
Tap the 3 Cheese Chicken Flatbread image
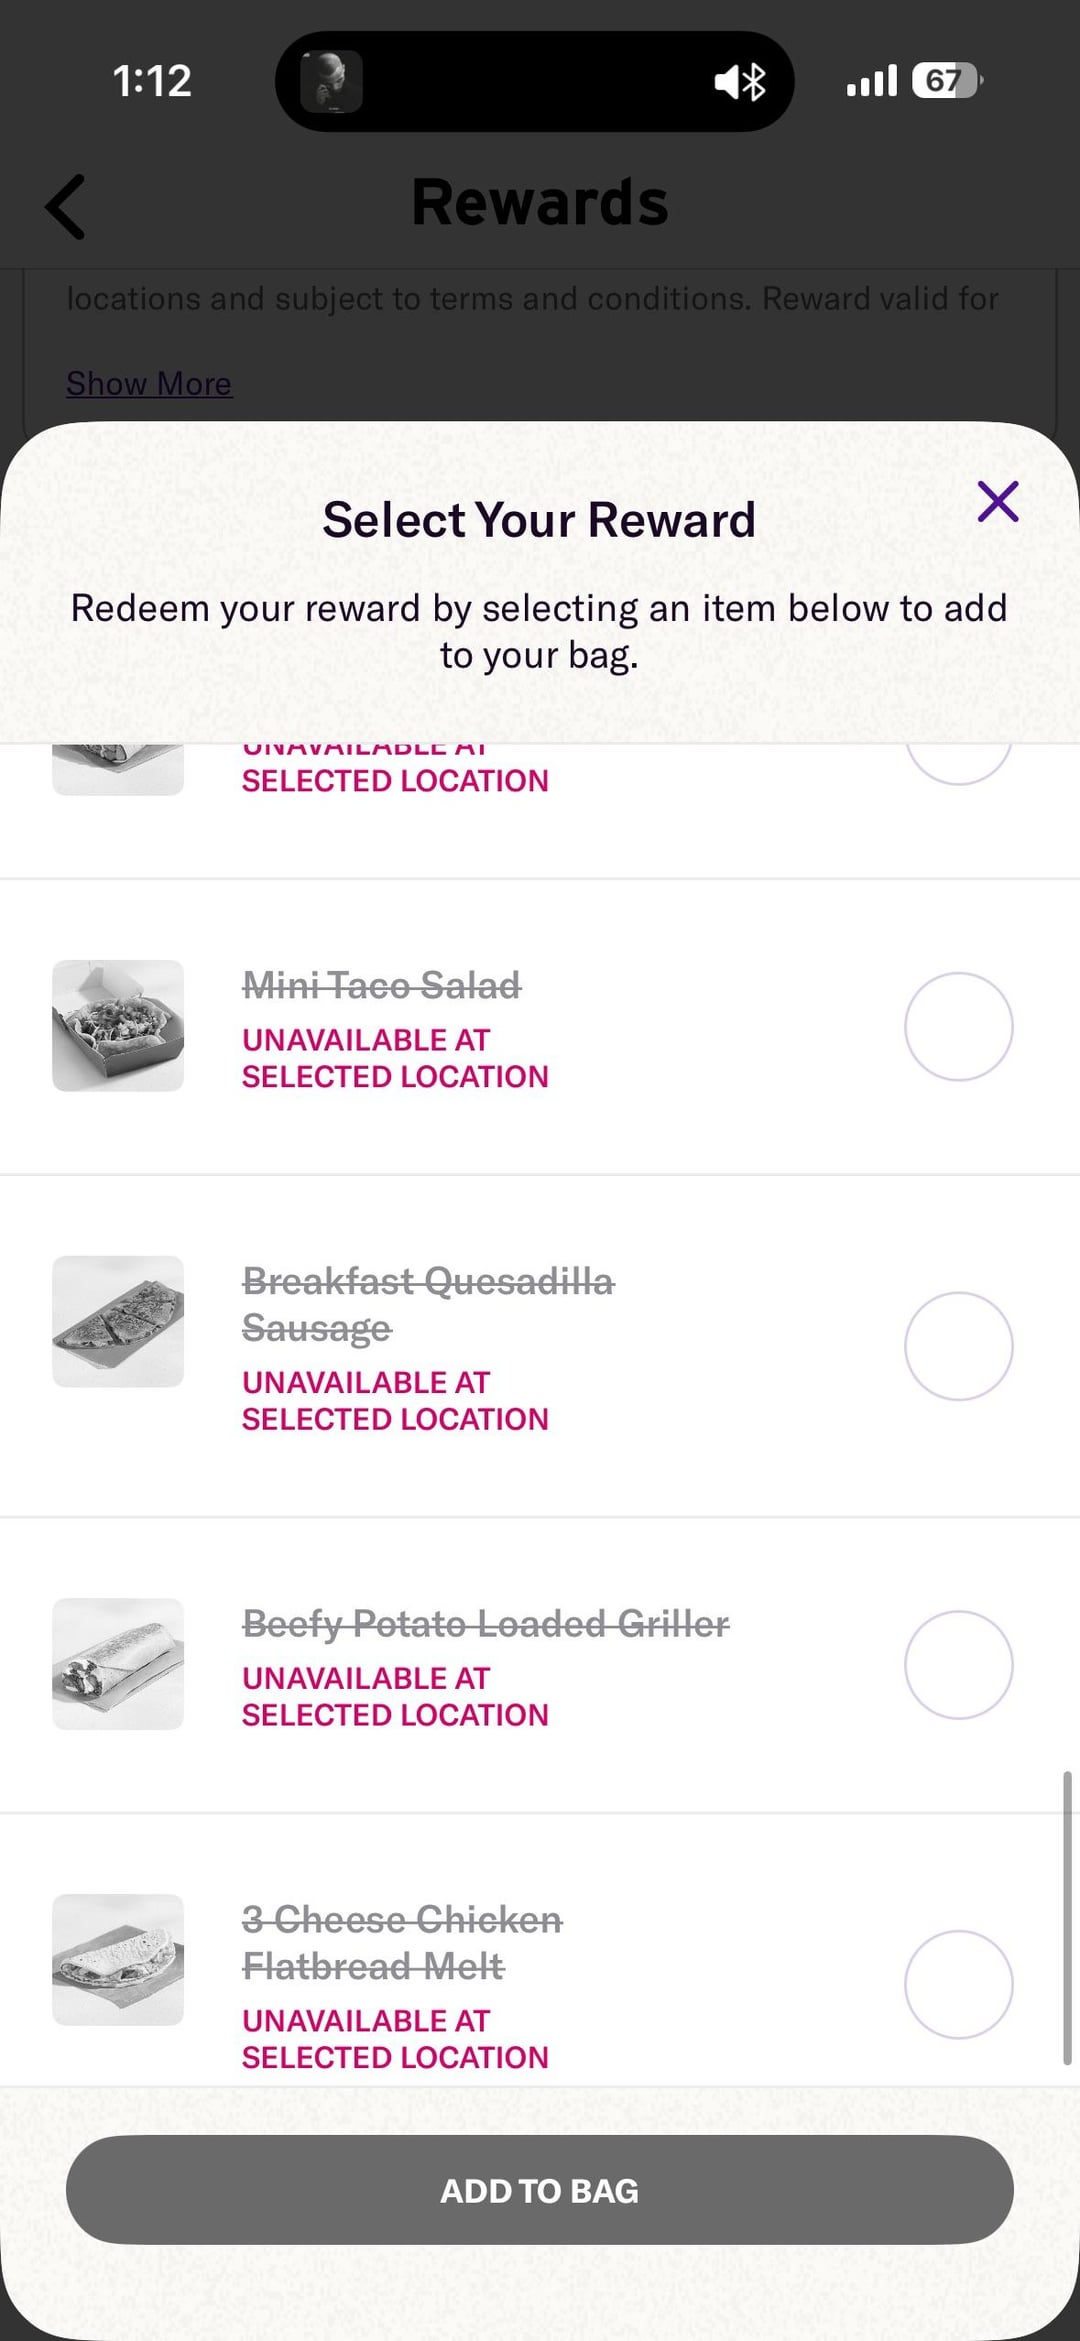tap(118, 1959)
